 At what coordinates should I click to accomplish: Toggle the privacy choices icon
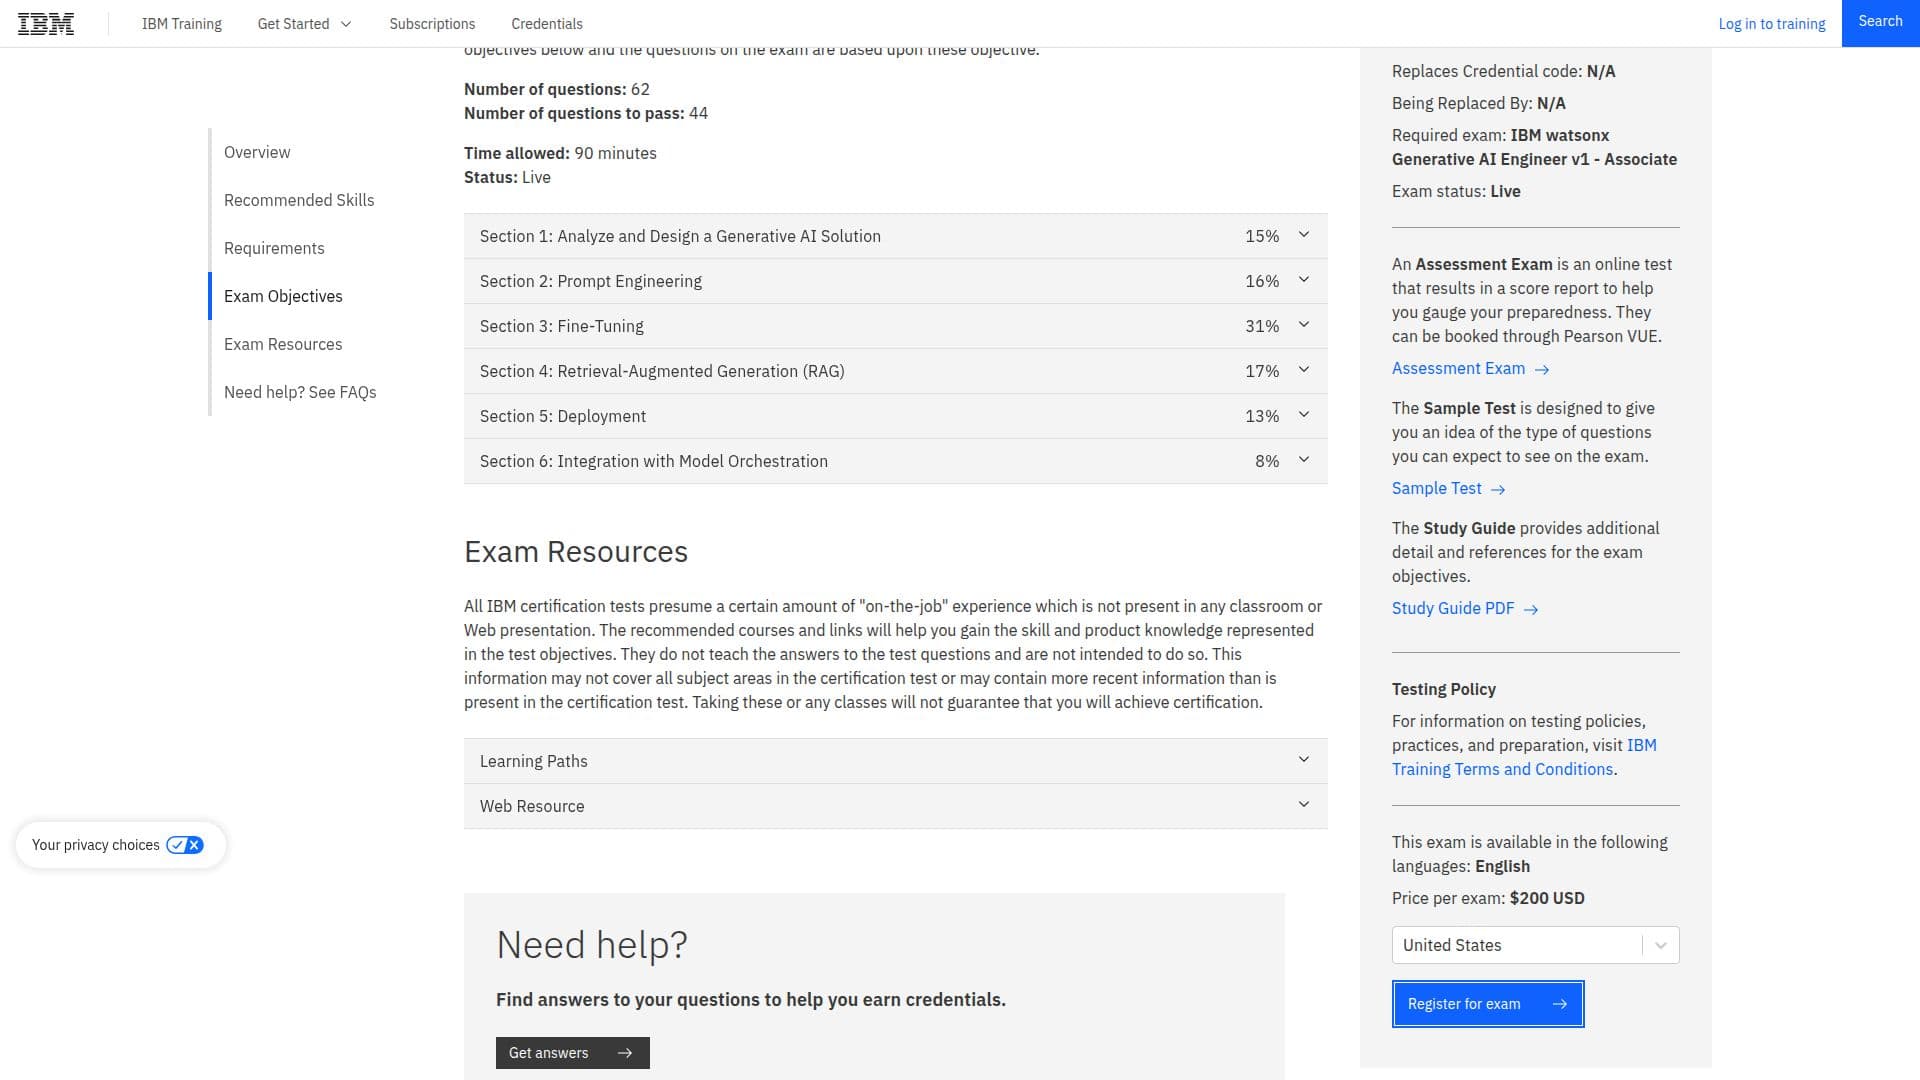[x=185, y=845]
